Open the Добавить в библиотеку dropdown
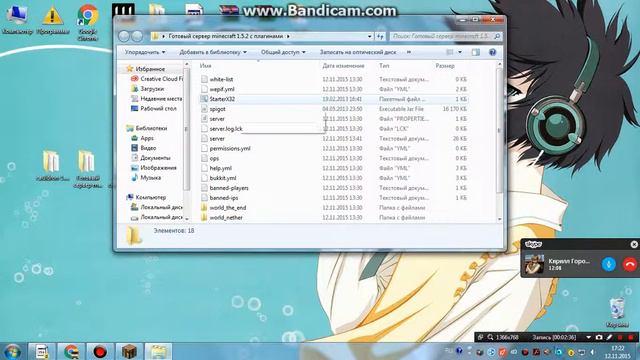 coord(213,52)
